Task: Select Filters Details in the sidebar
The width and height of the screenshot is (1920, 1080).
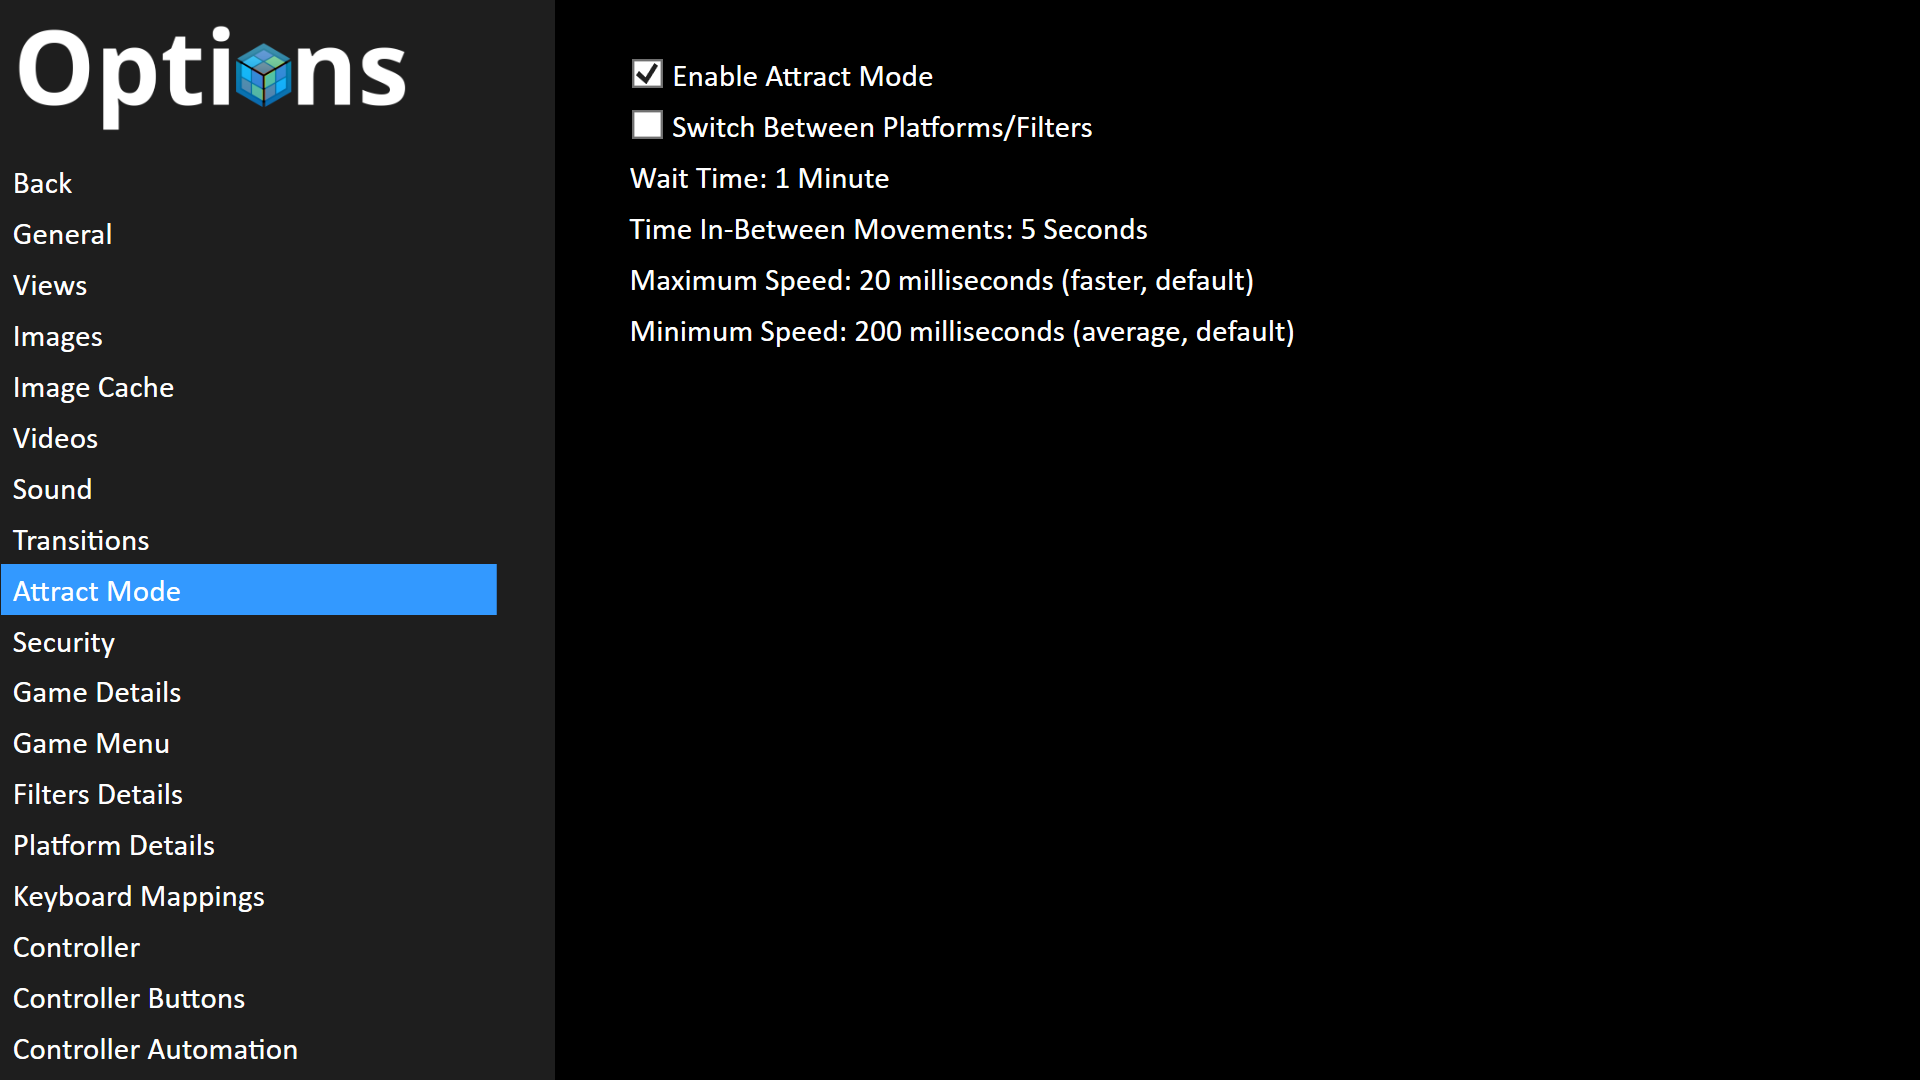Action: coord(97,794)
